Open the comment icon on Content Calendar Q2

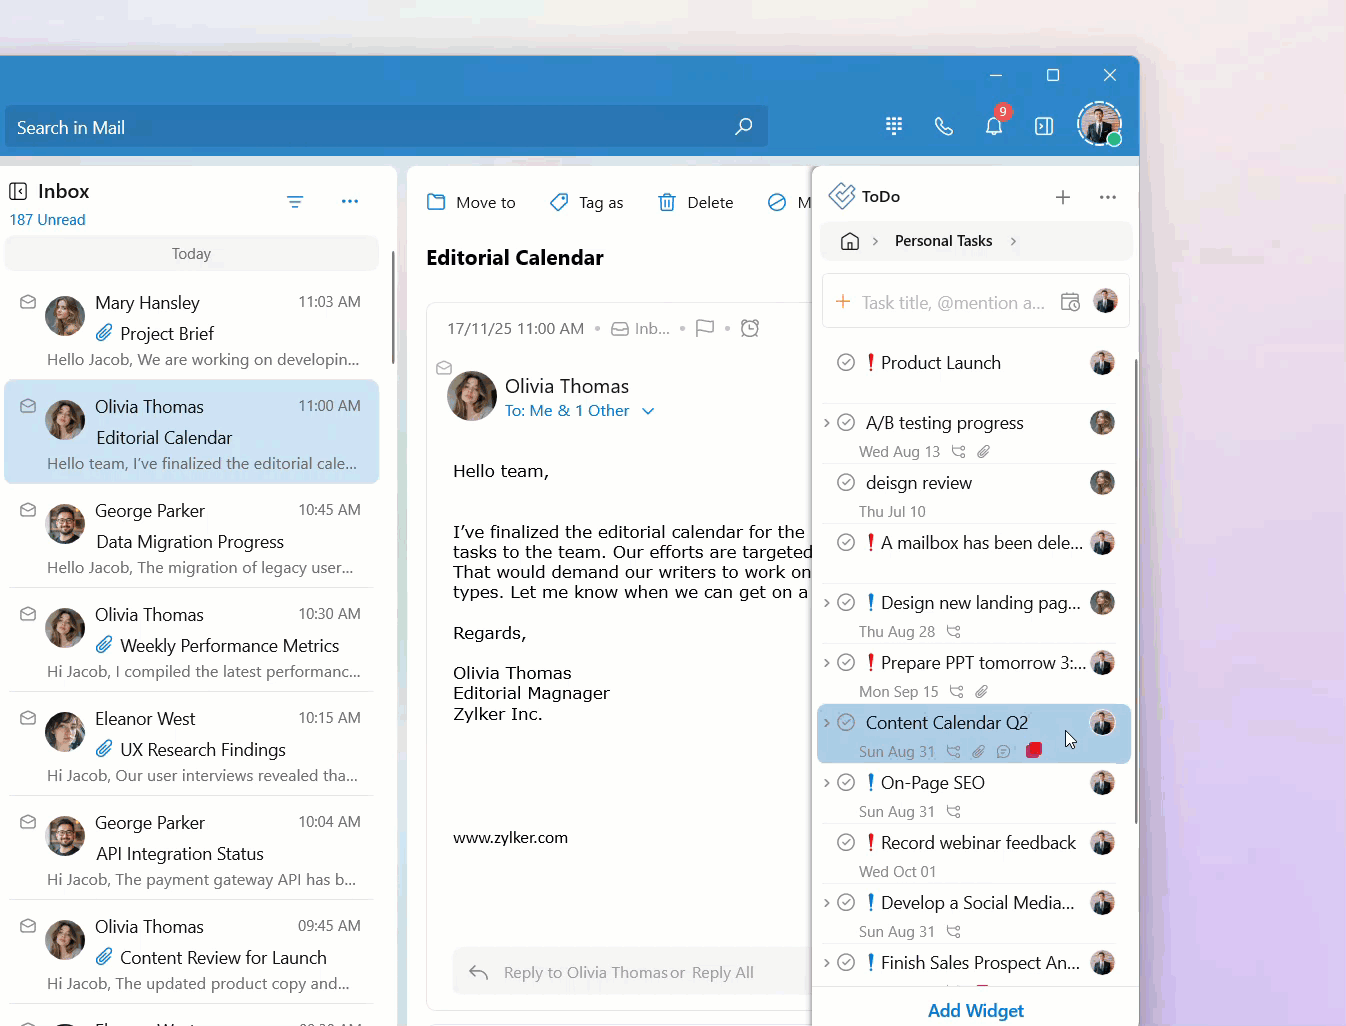point(1004,752)
